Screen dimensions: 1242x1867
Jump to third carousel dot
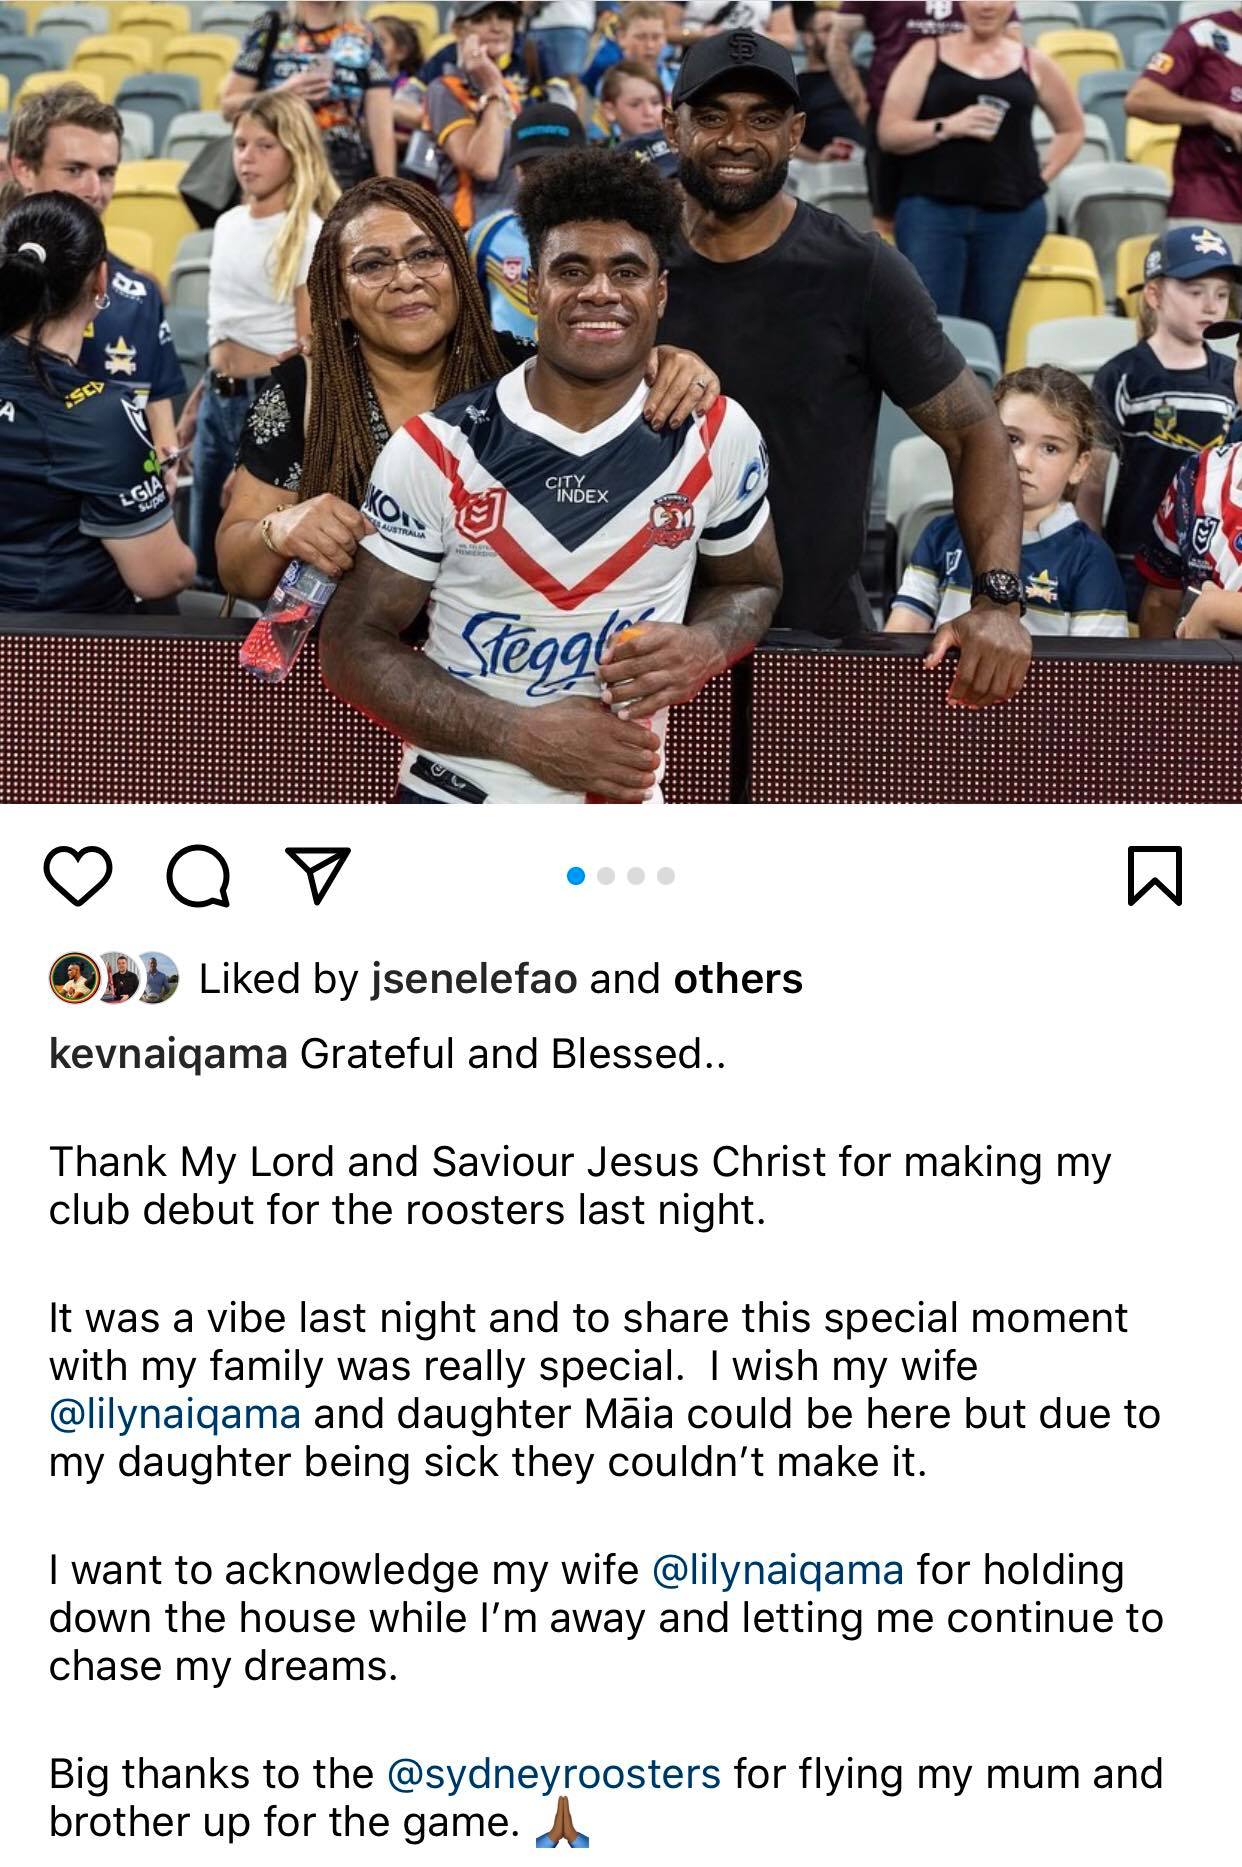coord(635,876)
